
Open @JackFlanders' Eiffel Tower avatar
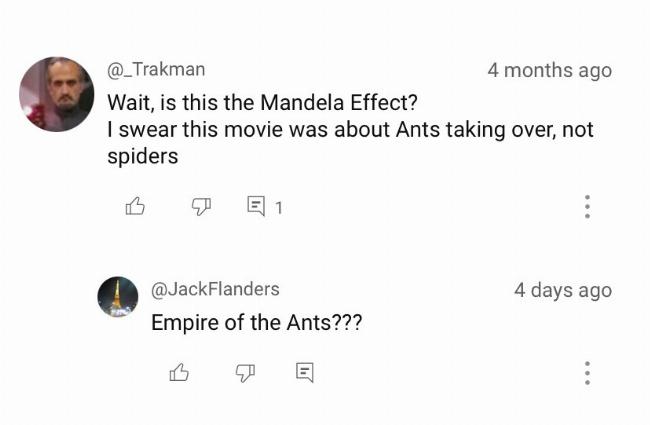118,296
